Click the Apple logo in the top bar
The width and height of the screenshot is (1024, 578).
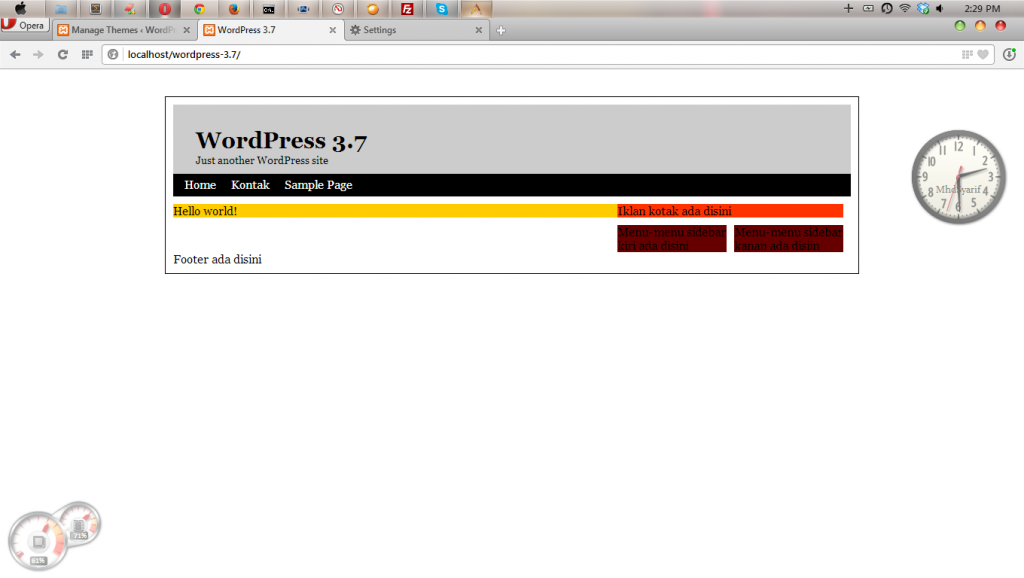(x=21, y=8)
